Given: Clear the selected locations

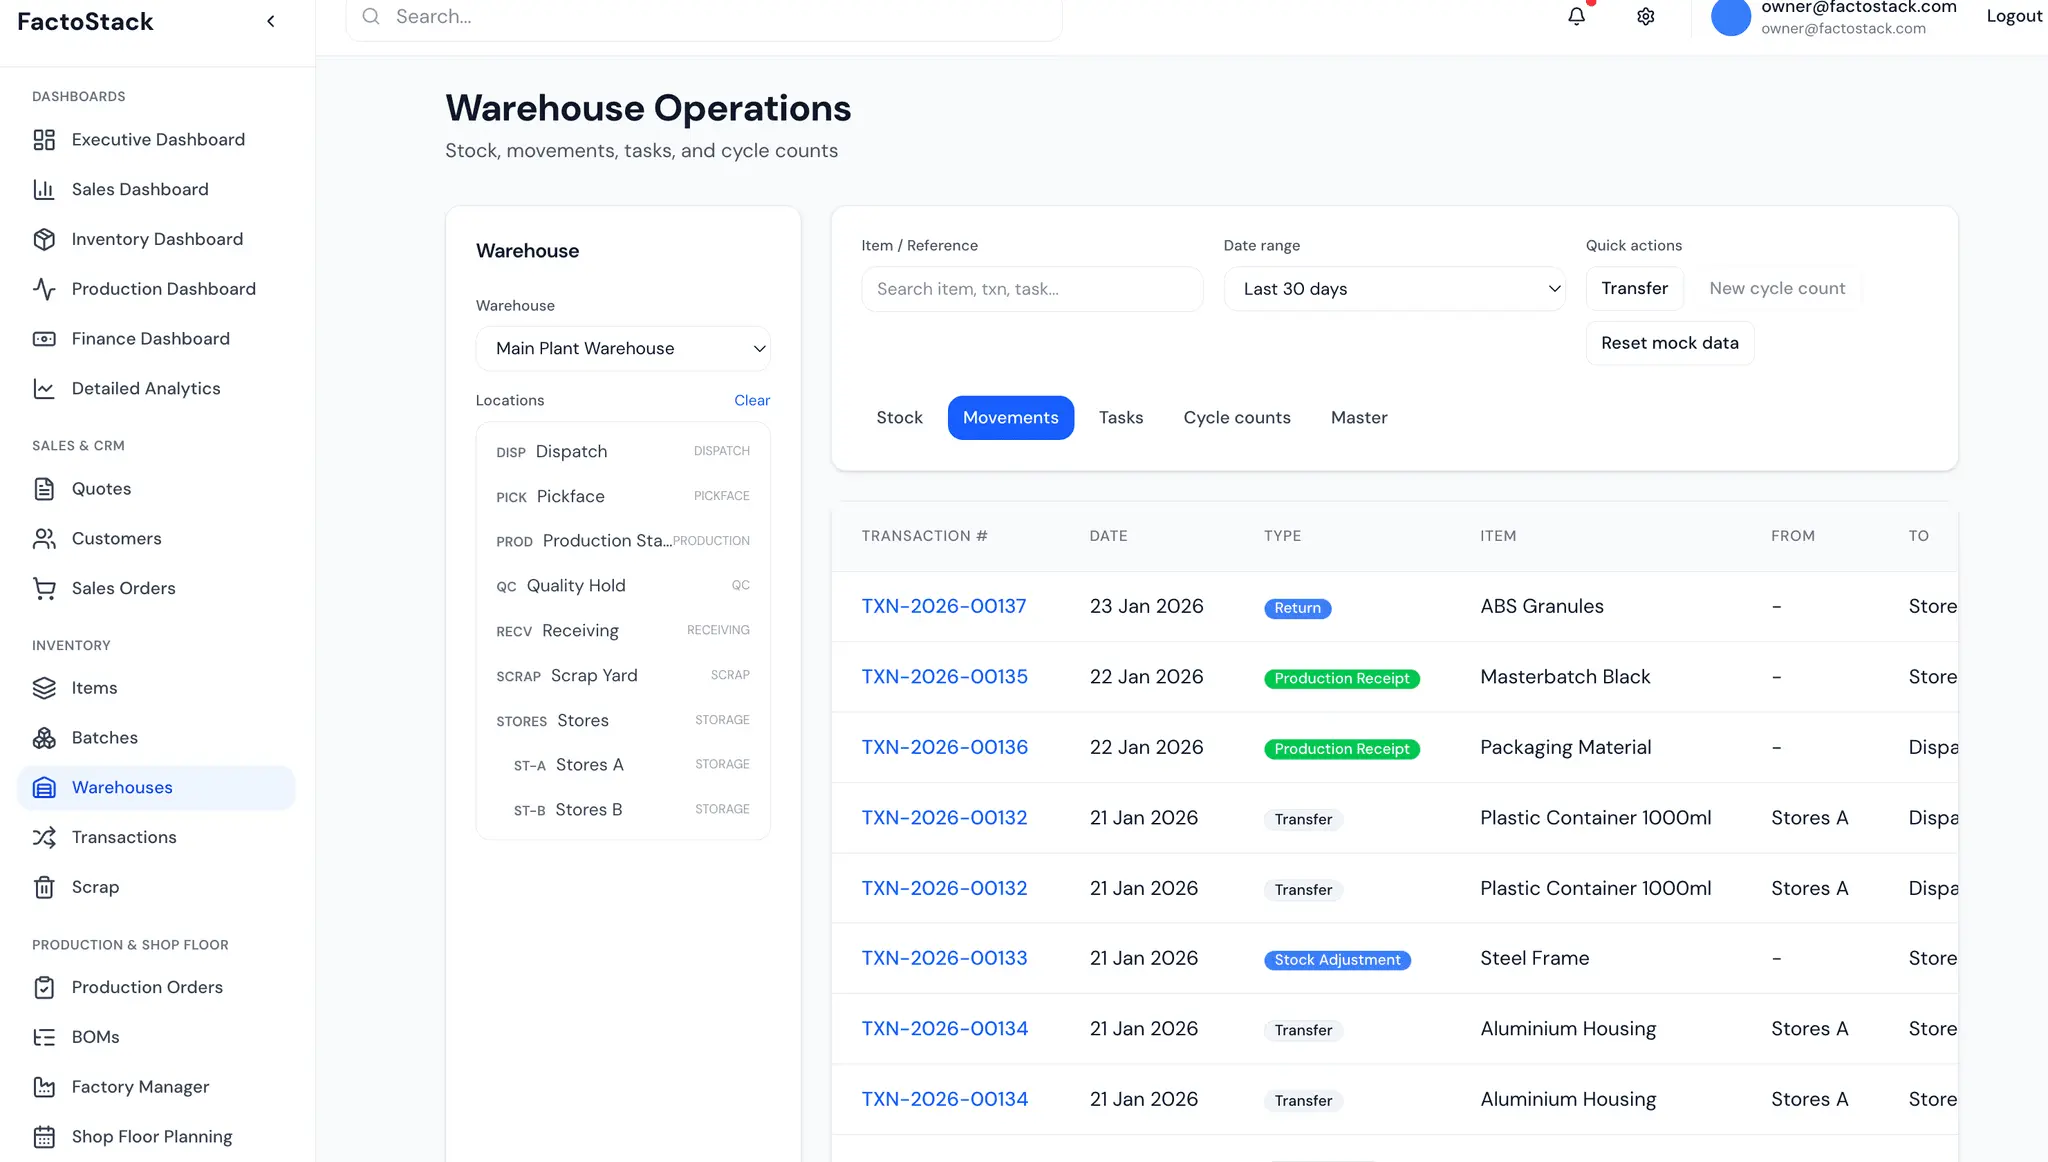Looking at the screenshot, I should (752, 400).
